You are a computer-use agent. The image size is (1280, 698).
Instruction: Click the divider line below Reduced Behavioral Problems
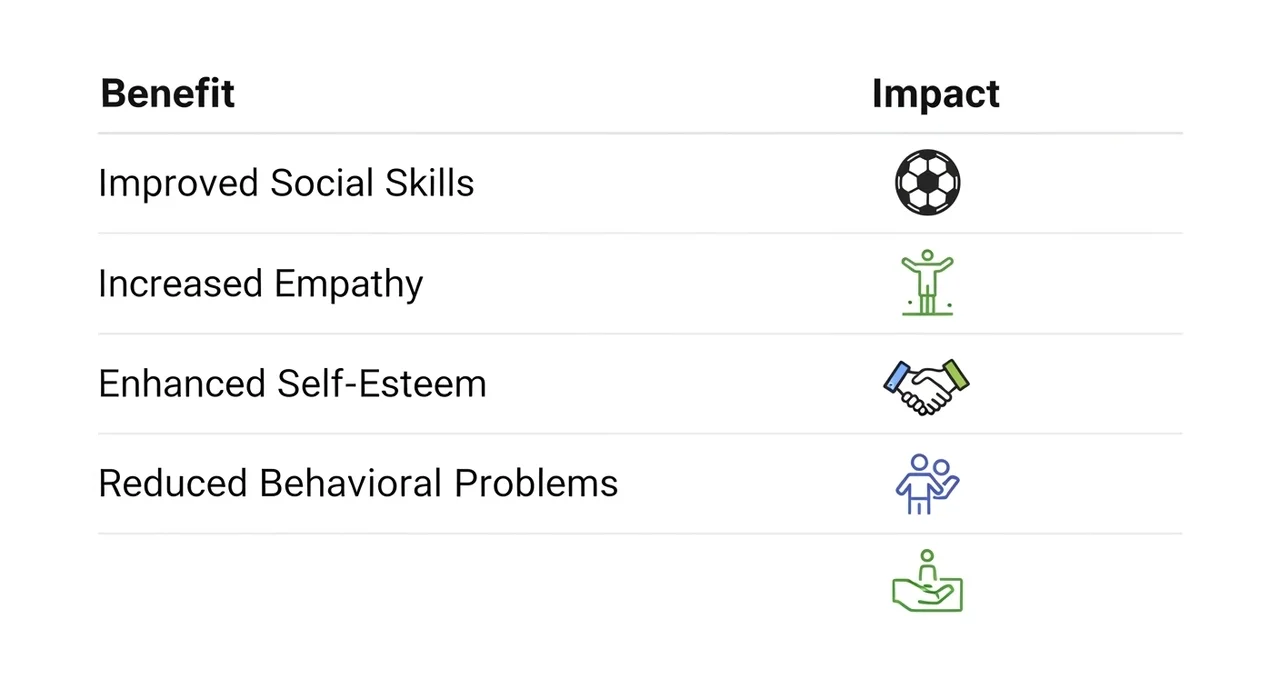click(x=640, y=533)
